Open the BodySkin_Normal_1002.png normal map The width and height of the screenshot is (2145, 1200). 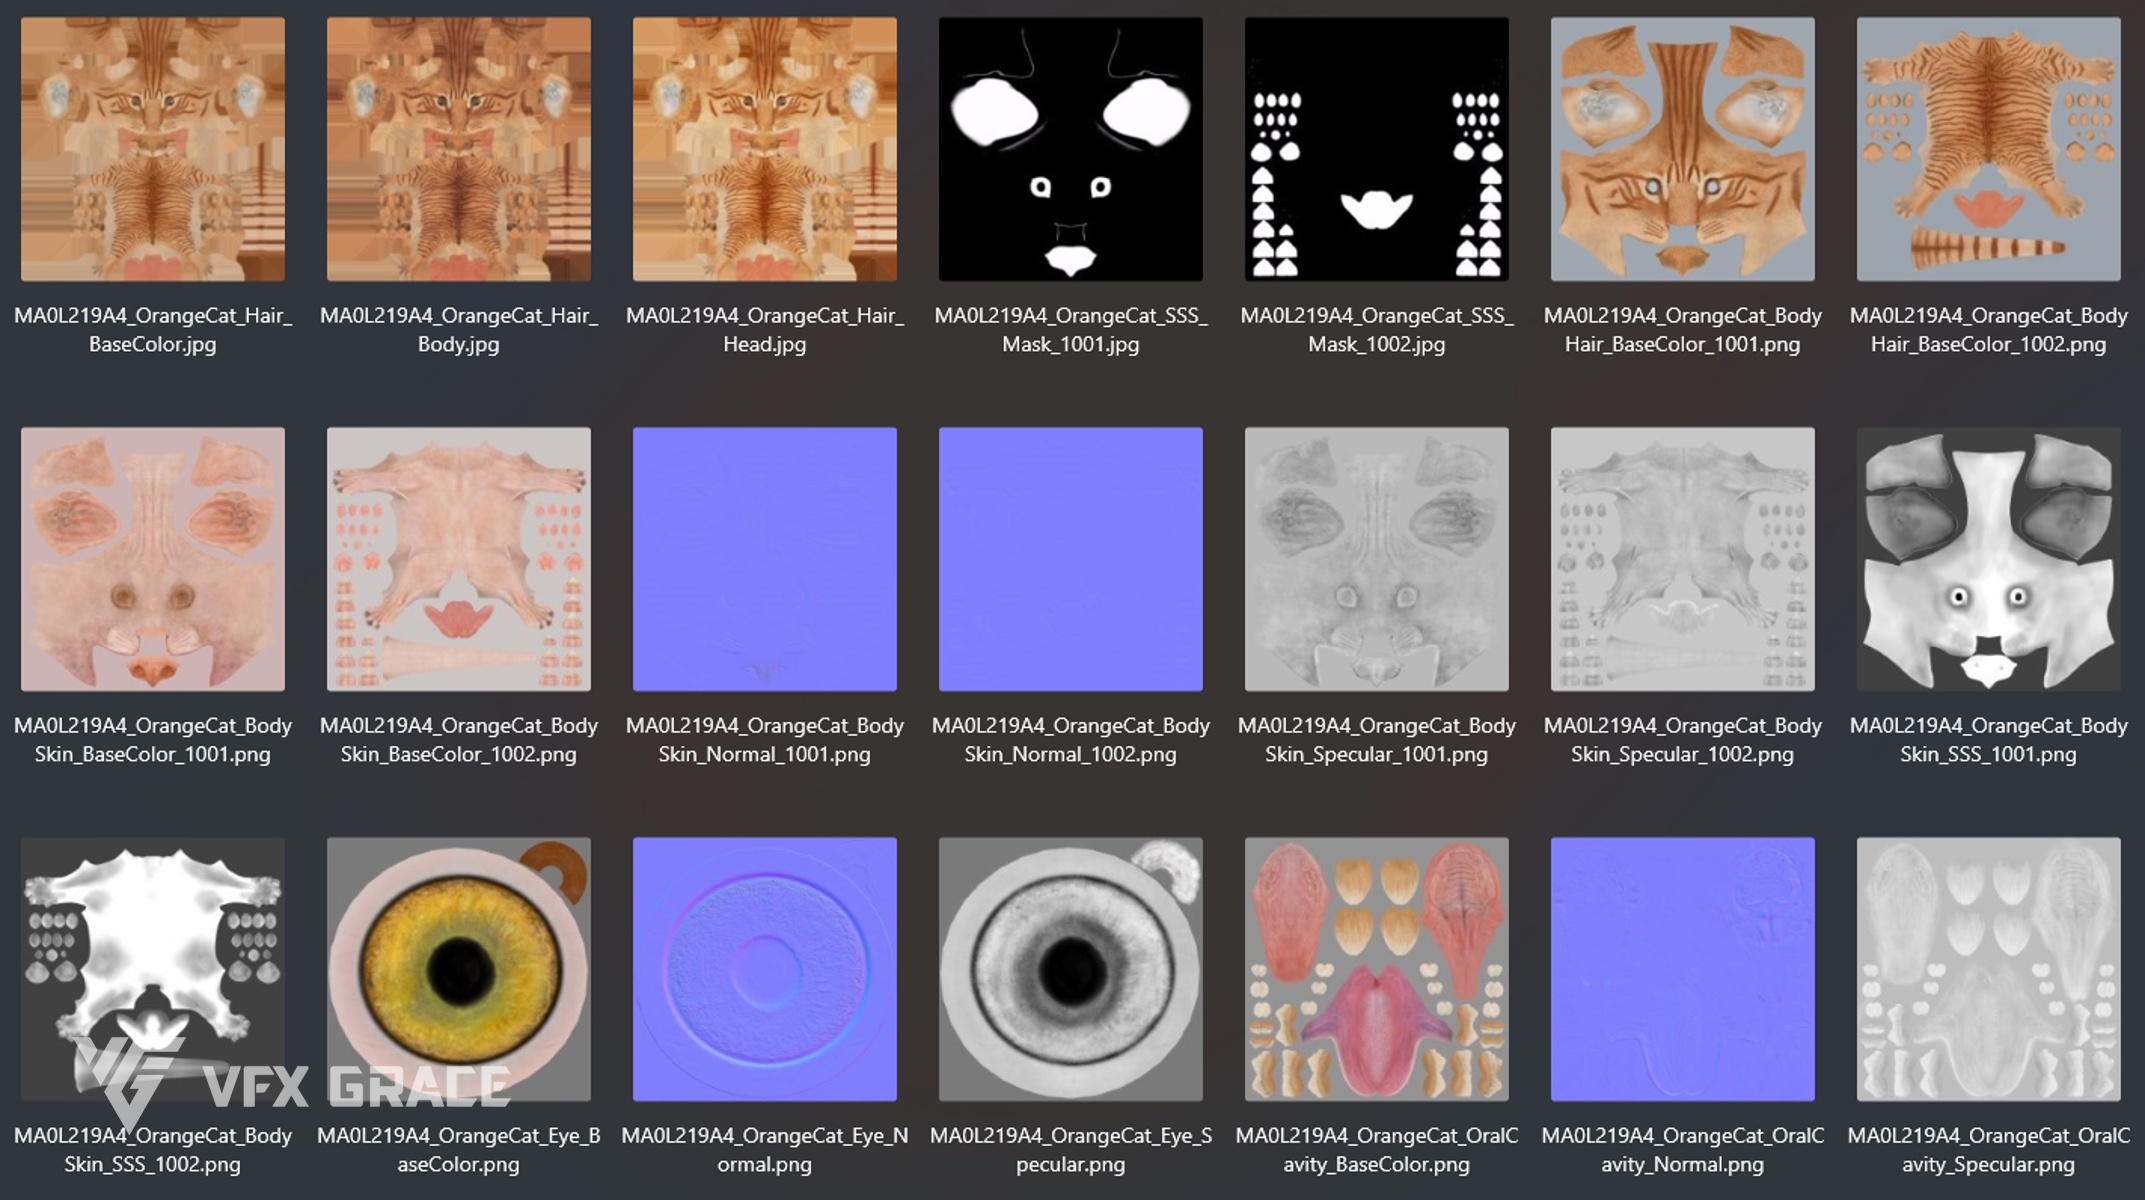(1071, 559)
